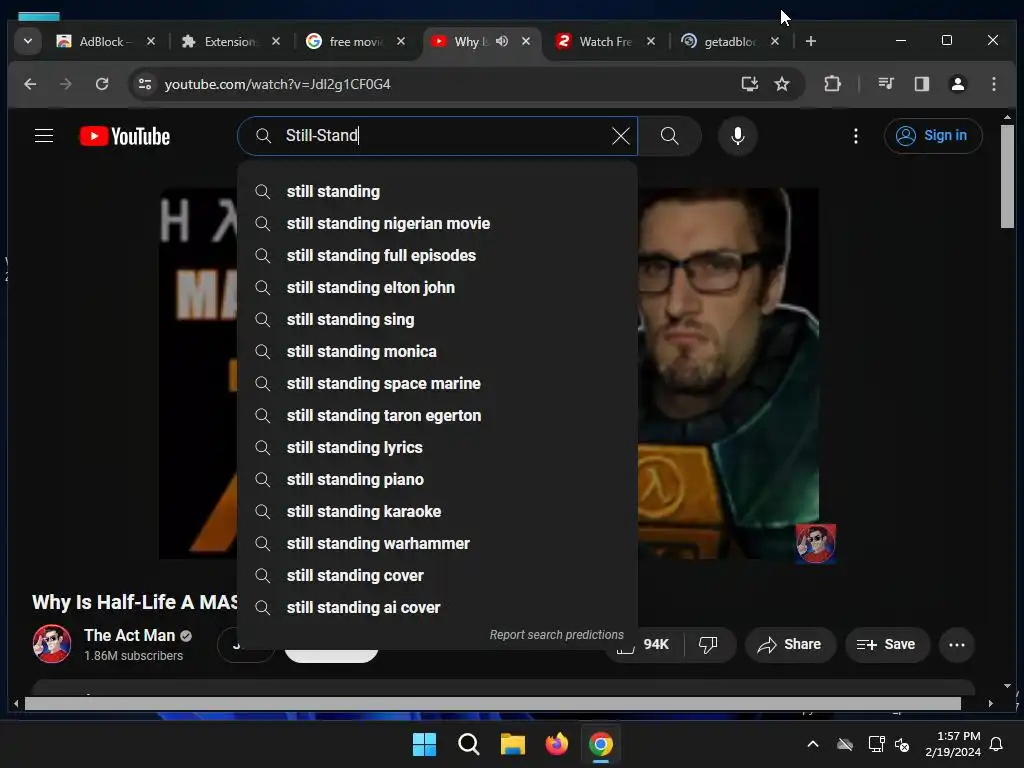Click the address bar URL
Screen dimensions: 1024x768
278,84
